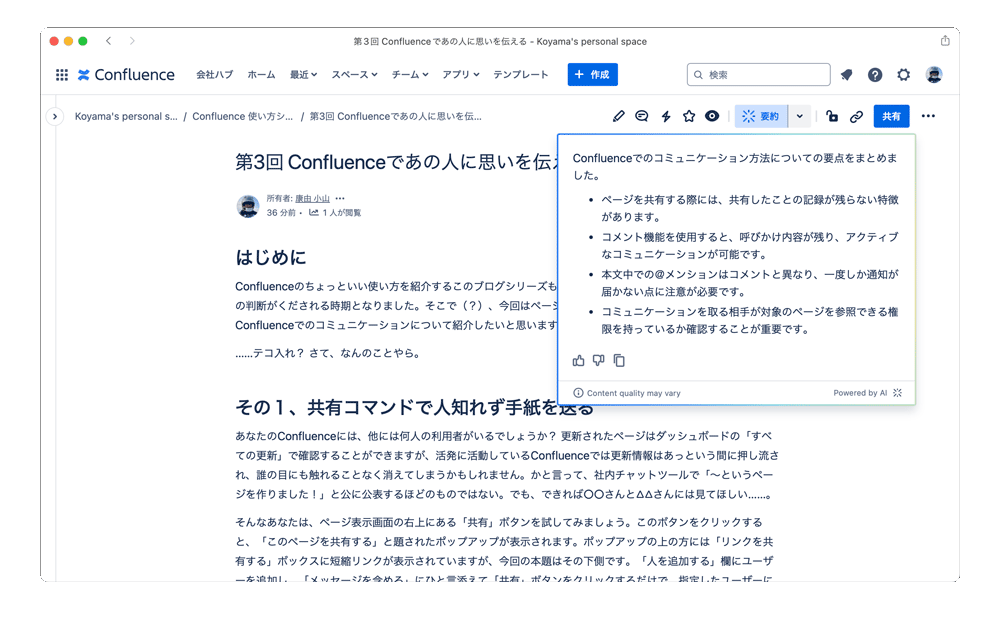Toggle the watch eye icon

point(712,116)
